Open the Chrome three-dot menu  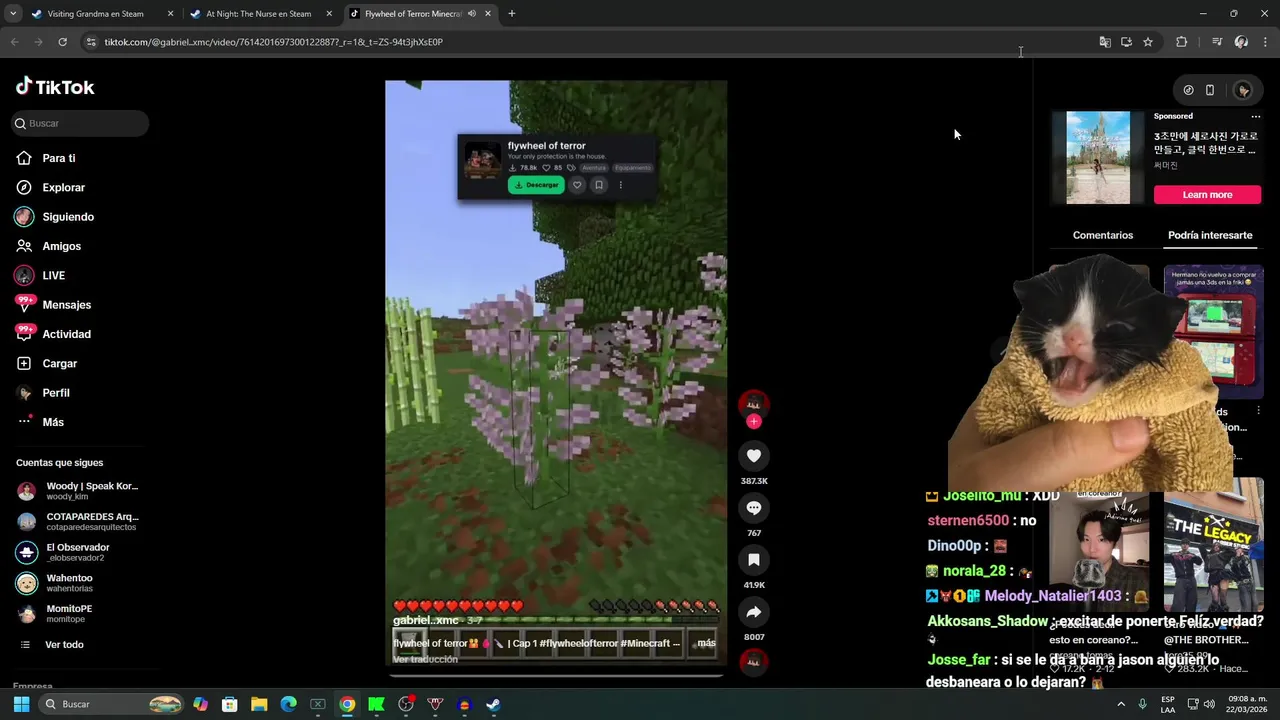coord(1266,42)
